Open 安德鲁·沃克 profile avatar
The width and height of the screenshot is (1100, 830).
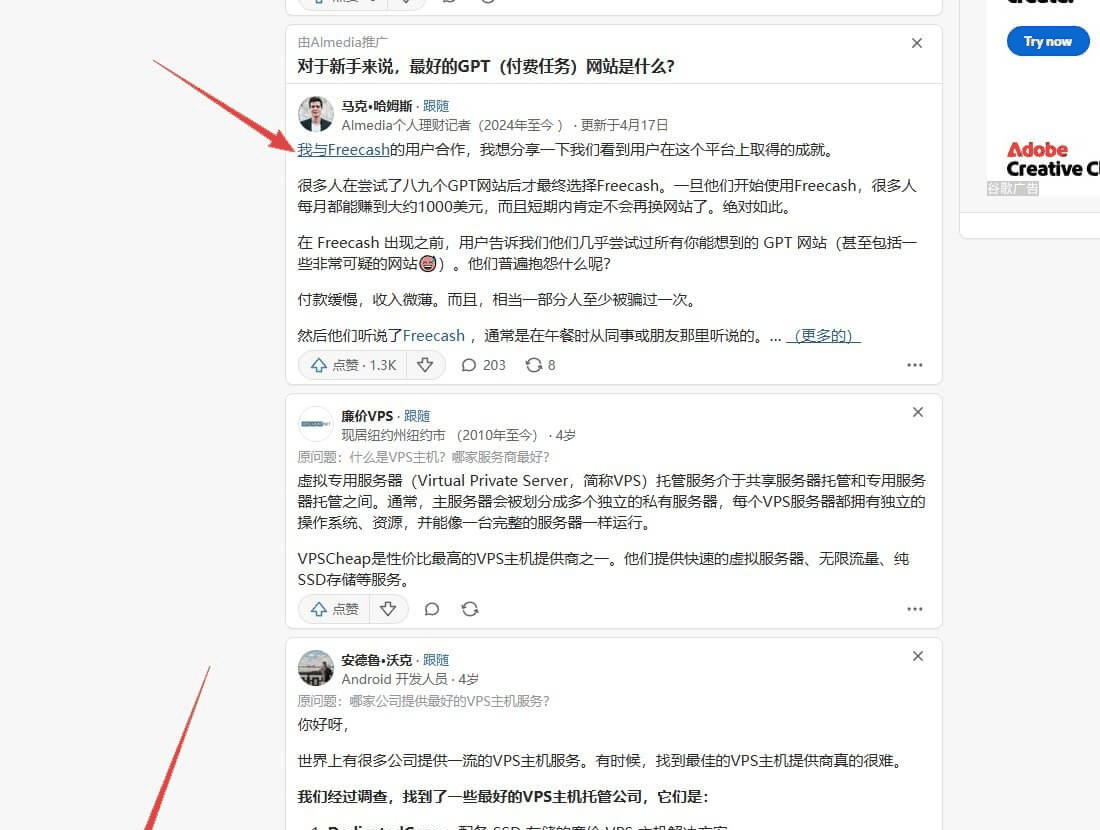316,667
